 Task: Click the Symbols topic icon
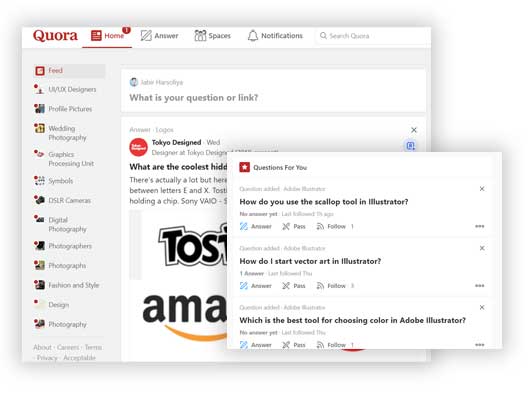tap(39, 180)
